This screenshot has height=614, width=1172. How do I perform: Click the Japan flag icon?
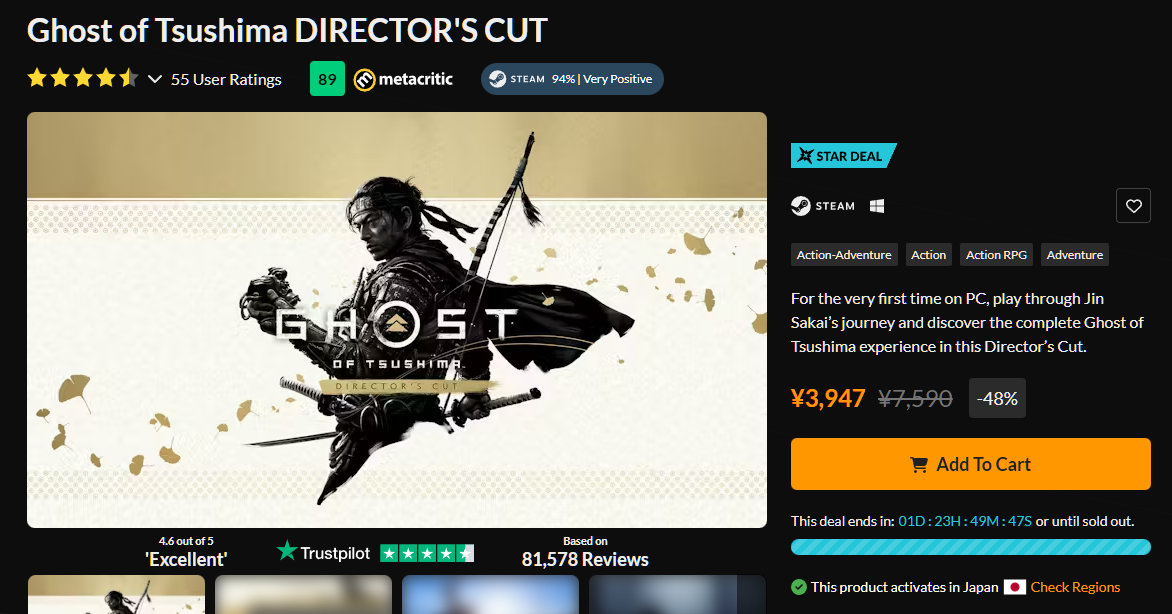[x=1014, y=587]
